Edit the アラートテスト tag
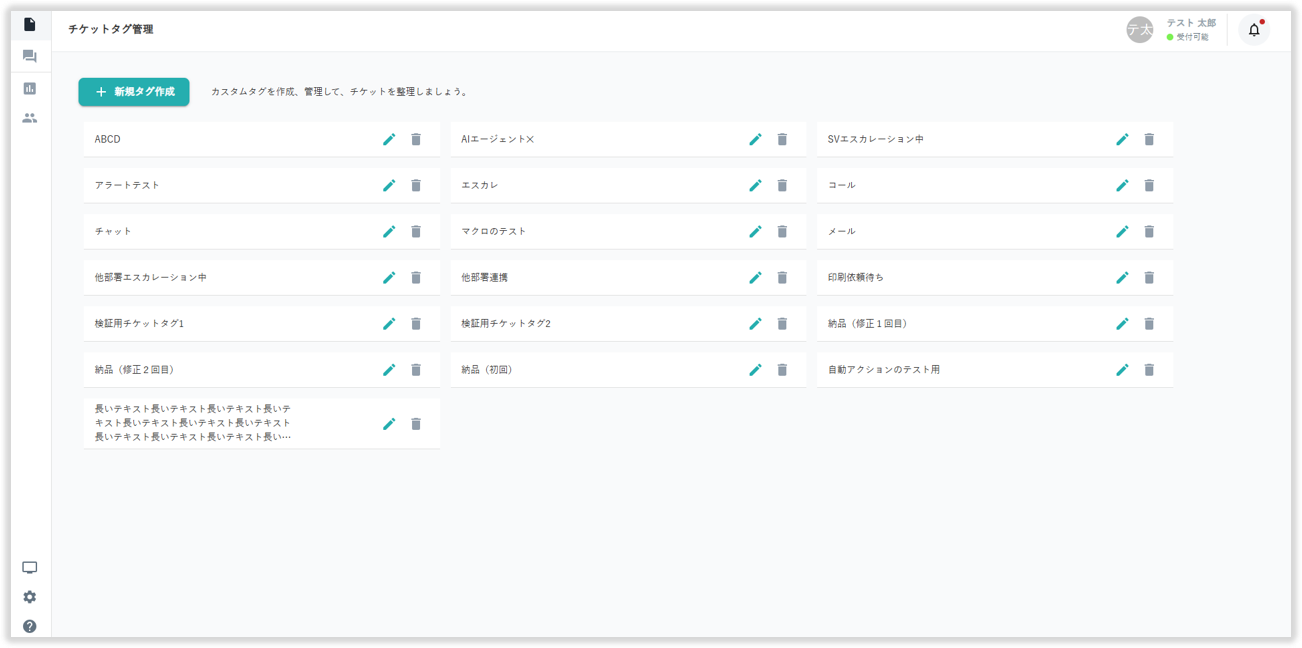1302x648 pixels. [x=389, y=185]
